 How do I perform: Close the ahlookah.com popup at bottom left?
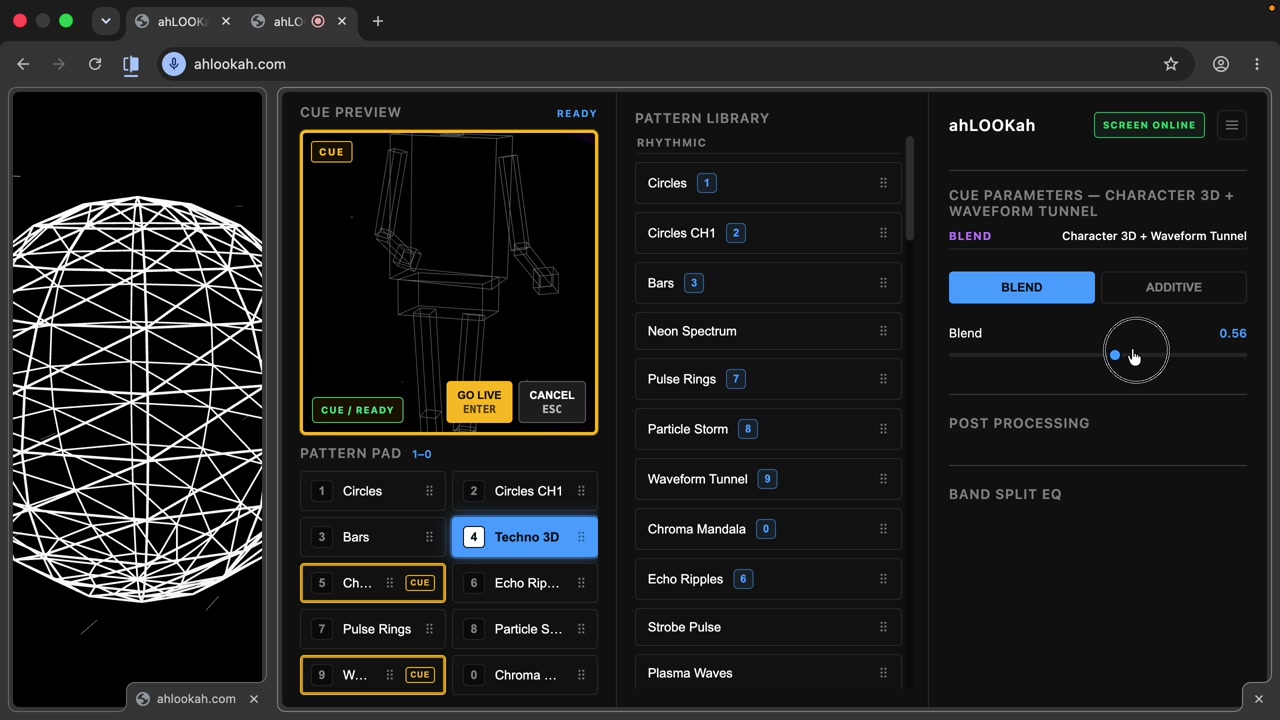(253, 699)
